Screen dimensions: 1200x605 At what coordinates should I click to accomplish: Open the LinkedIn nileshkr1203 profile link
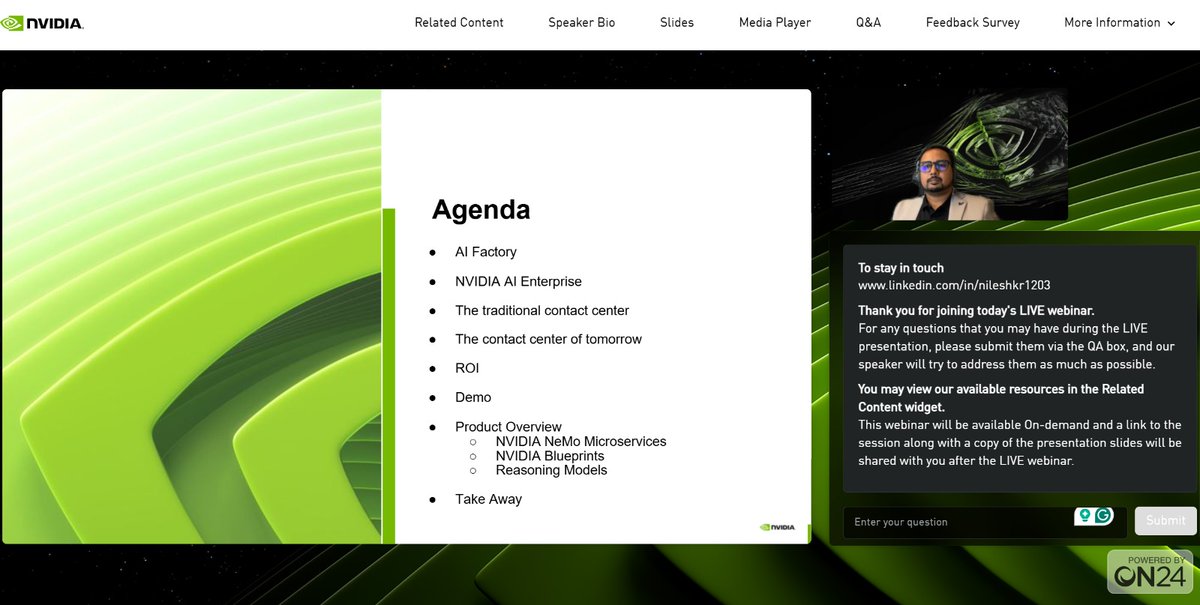(954, 285)
